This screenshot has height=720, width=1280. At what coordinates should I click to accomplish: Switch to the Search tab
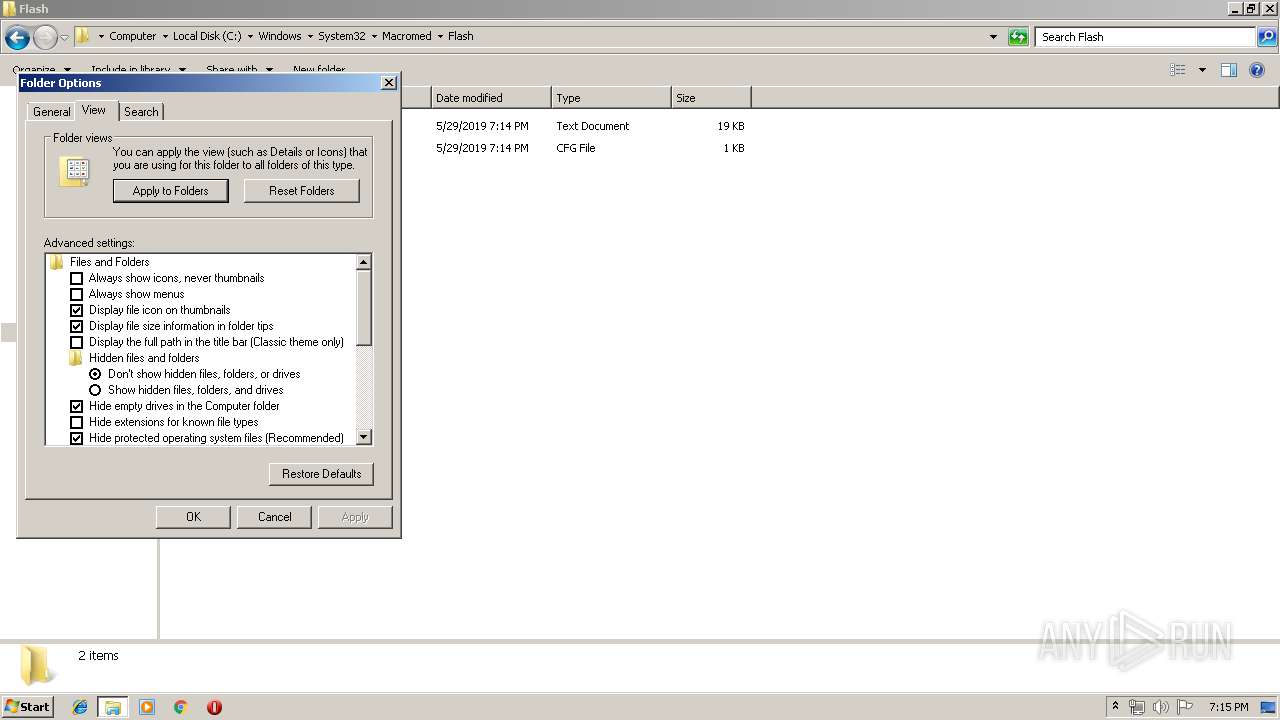pos(141,112)
